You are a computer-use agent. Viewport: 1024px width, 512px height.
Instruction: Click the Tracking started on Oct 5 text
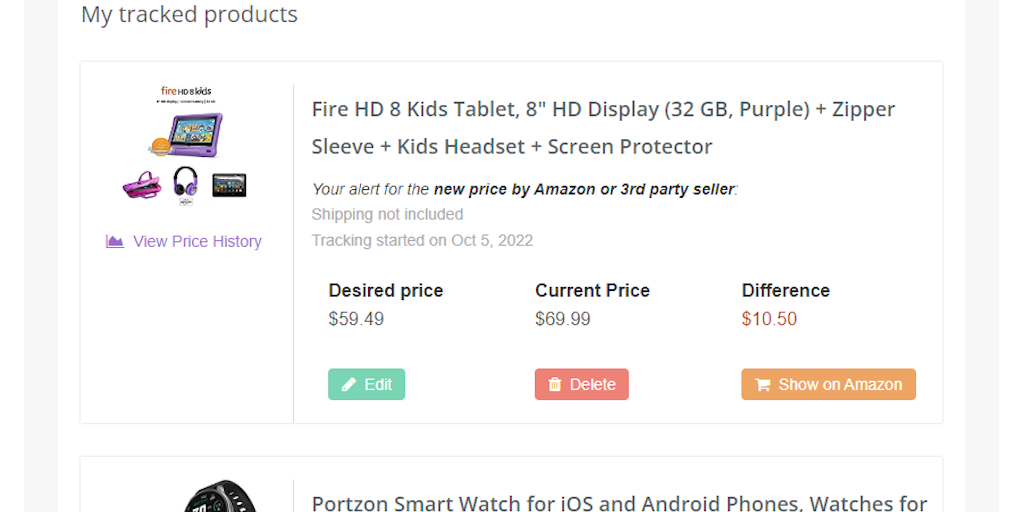422,240
